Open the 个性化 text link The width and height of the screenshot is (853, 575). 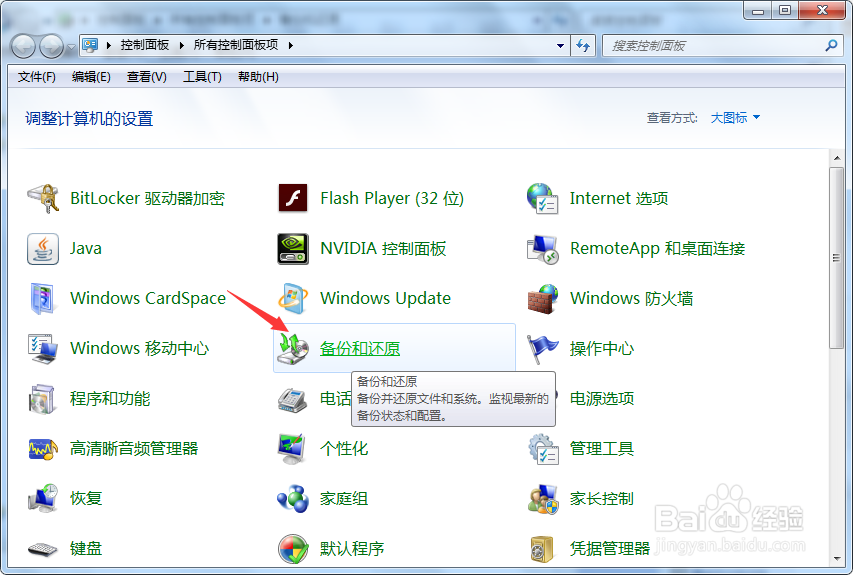344,449
